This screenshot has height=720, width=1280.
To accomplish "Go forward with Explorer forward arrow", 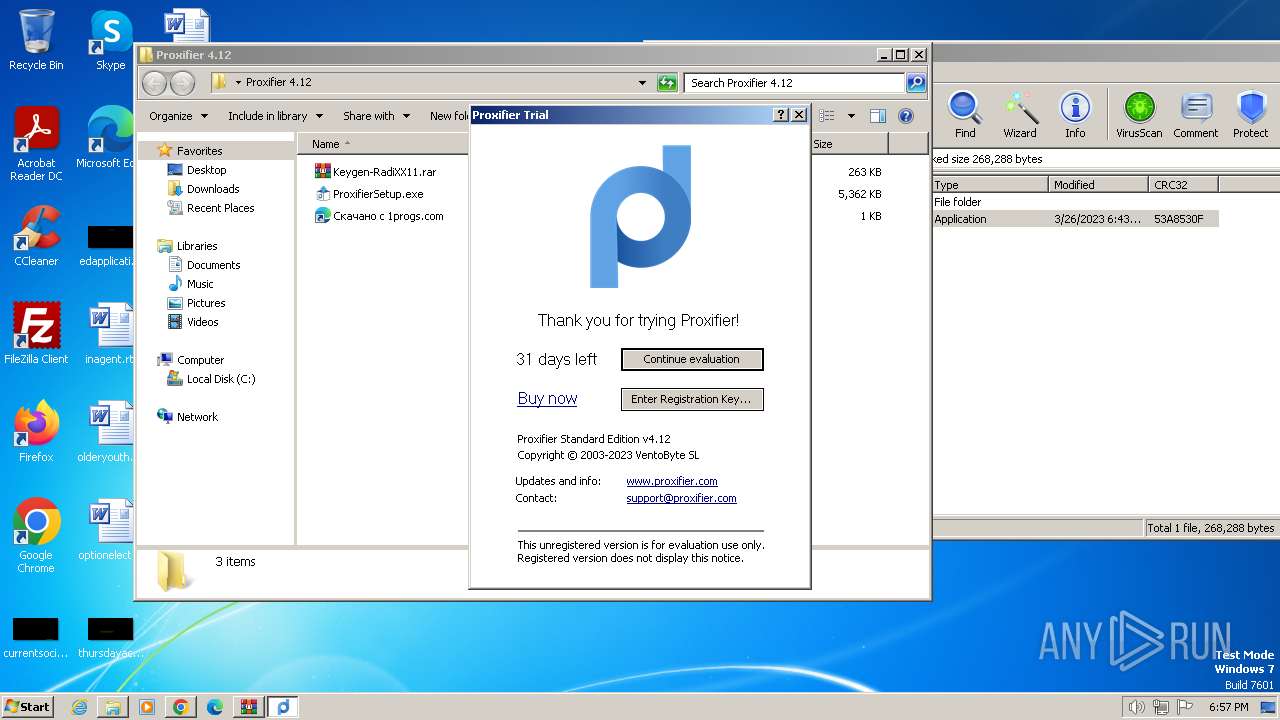I will 182,83.
